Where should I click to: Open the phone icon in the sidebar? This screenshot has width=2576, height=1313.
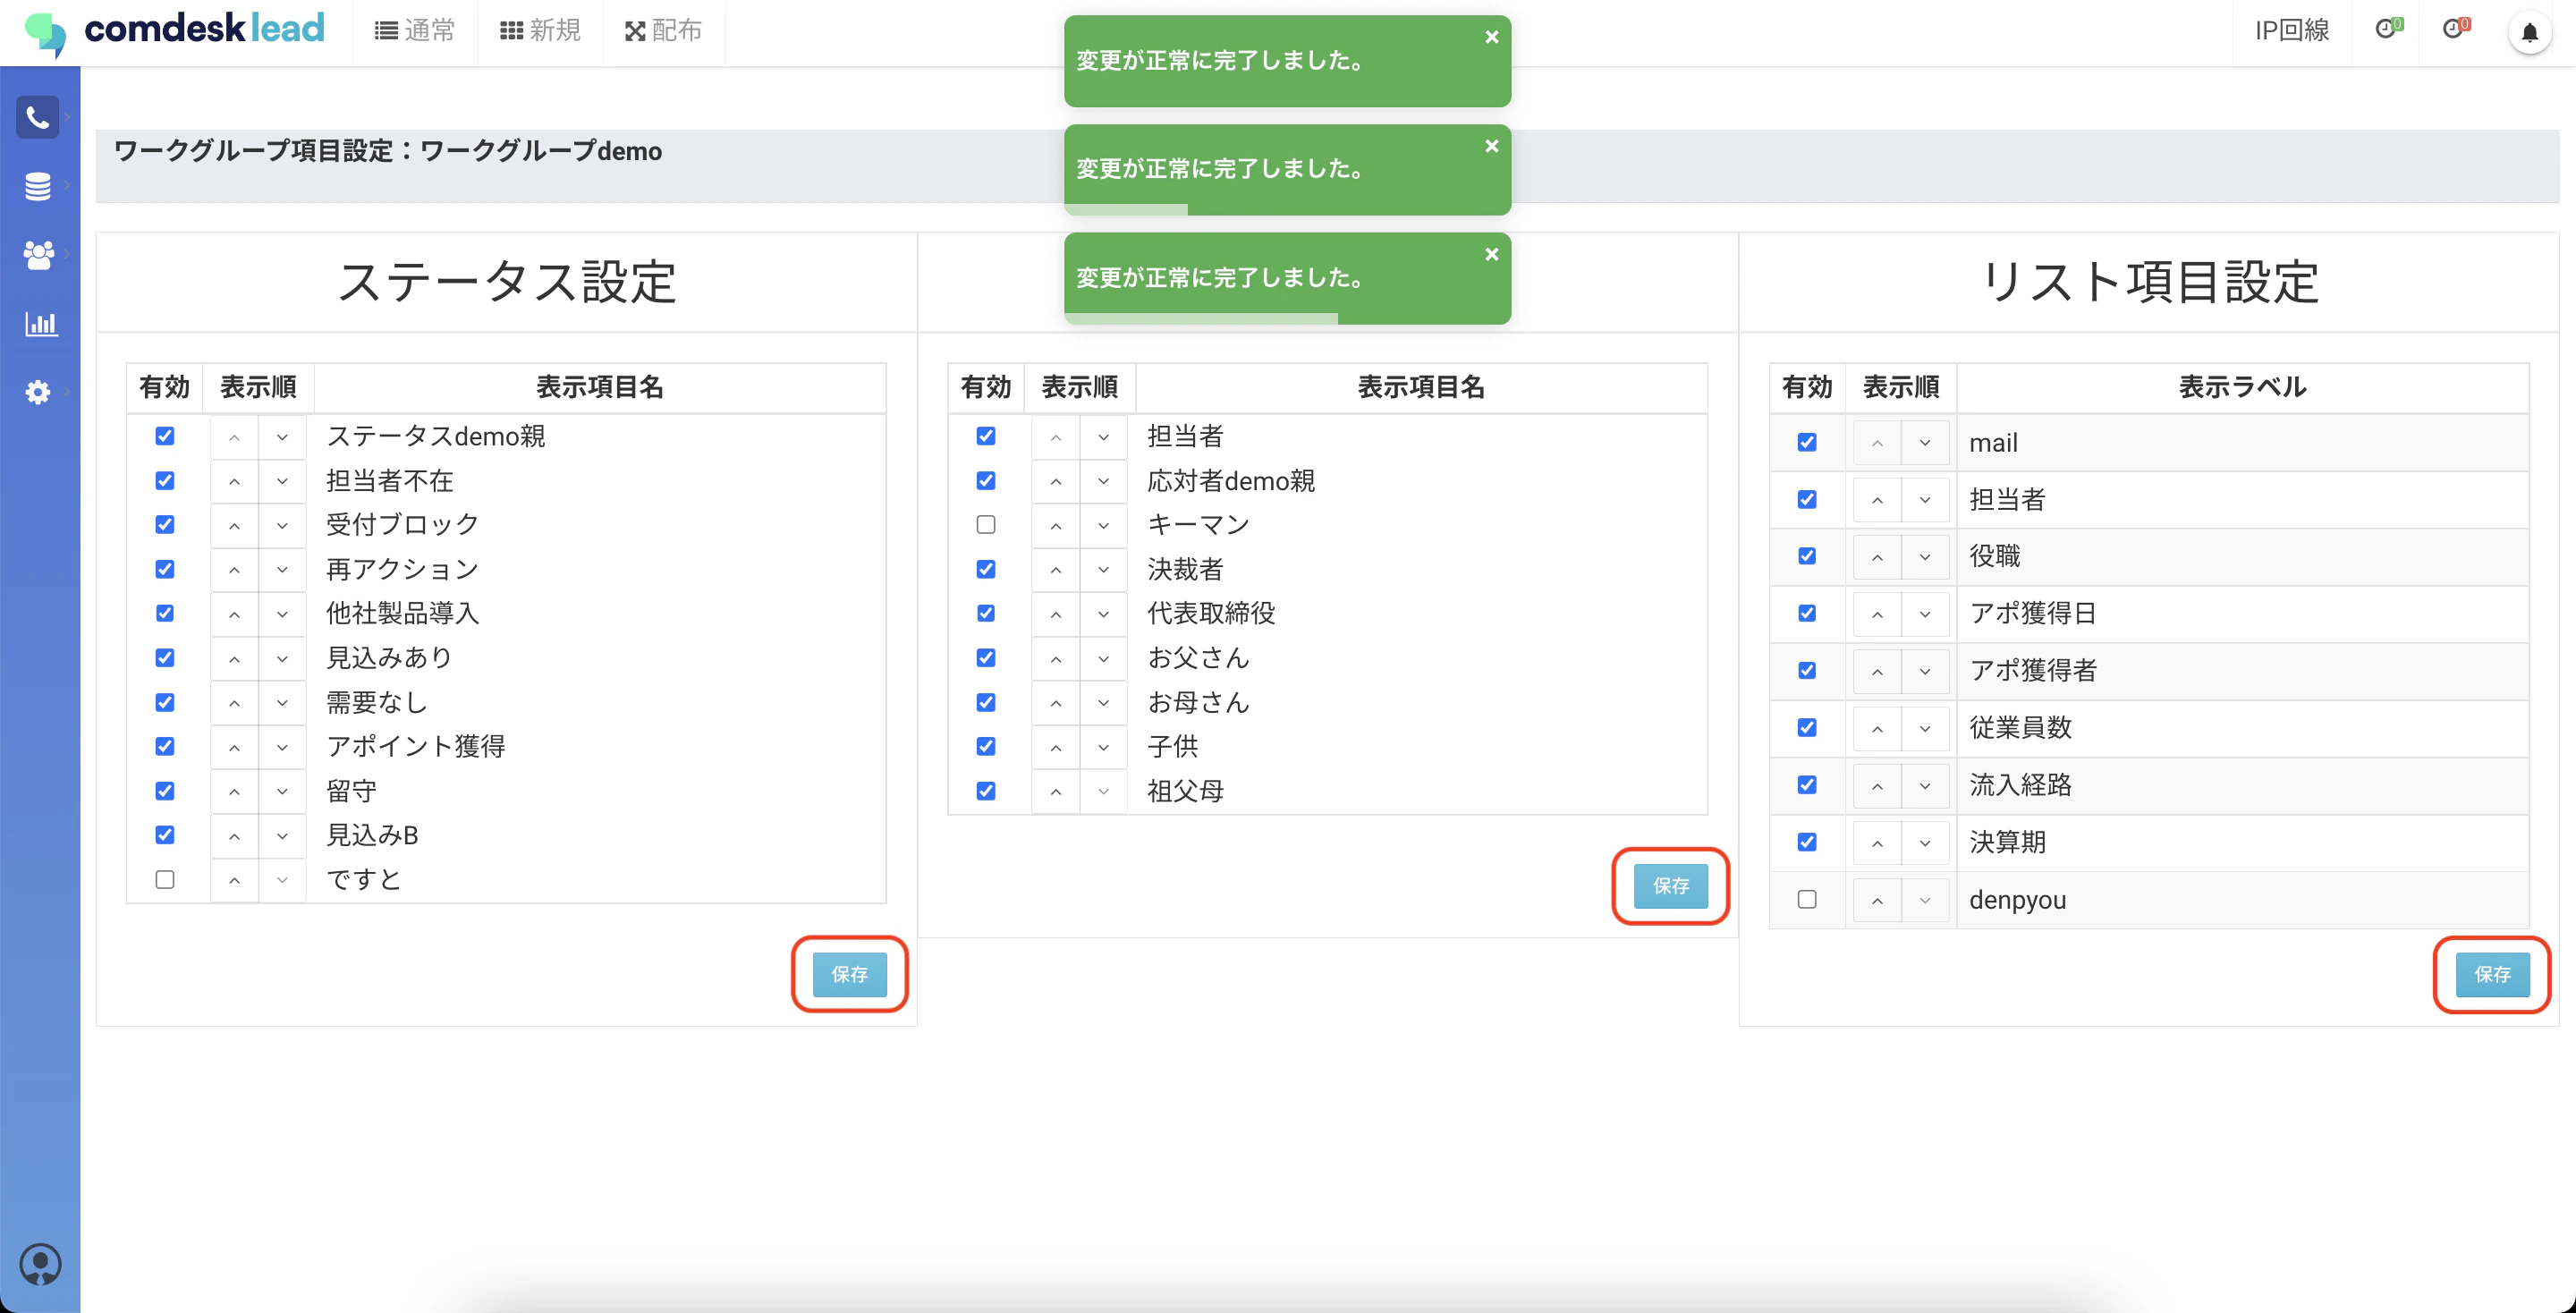pos(38,118)
